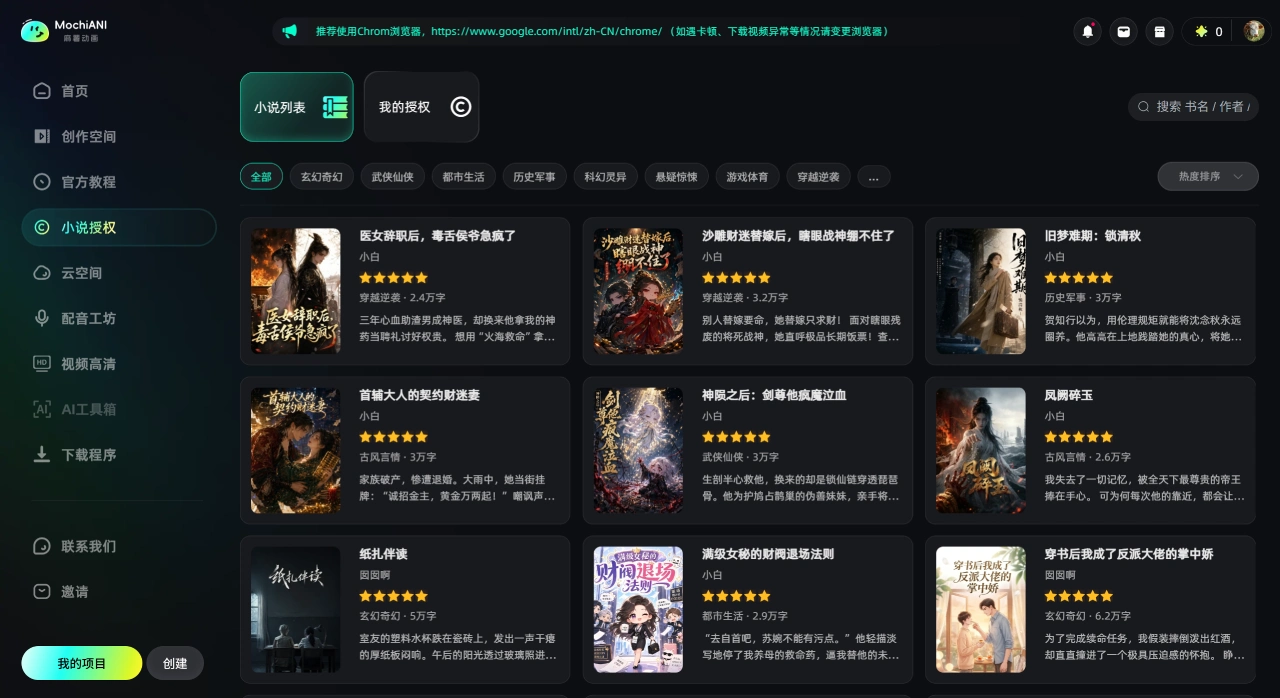The height and width of the screenshot is (698, 1280).
Task: Click the novel search input field
Action: click(1193, 106)
